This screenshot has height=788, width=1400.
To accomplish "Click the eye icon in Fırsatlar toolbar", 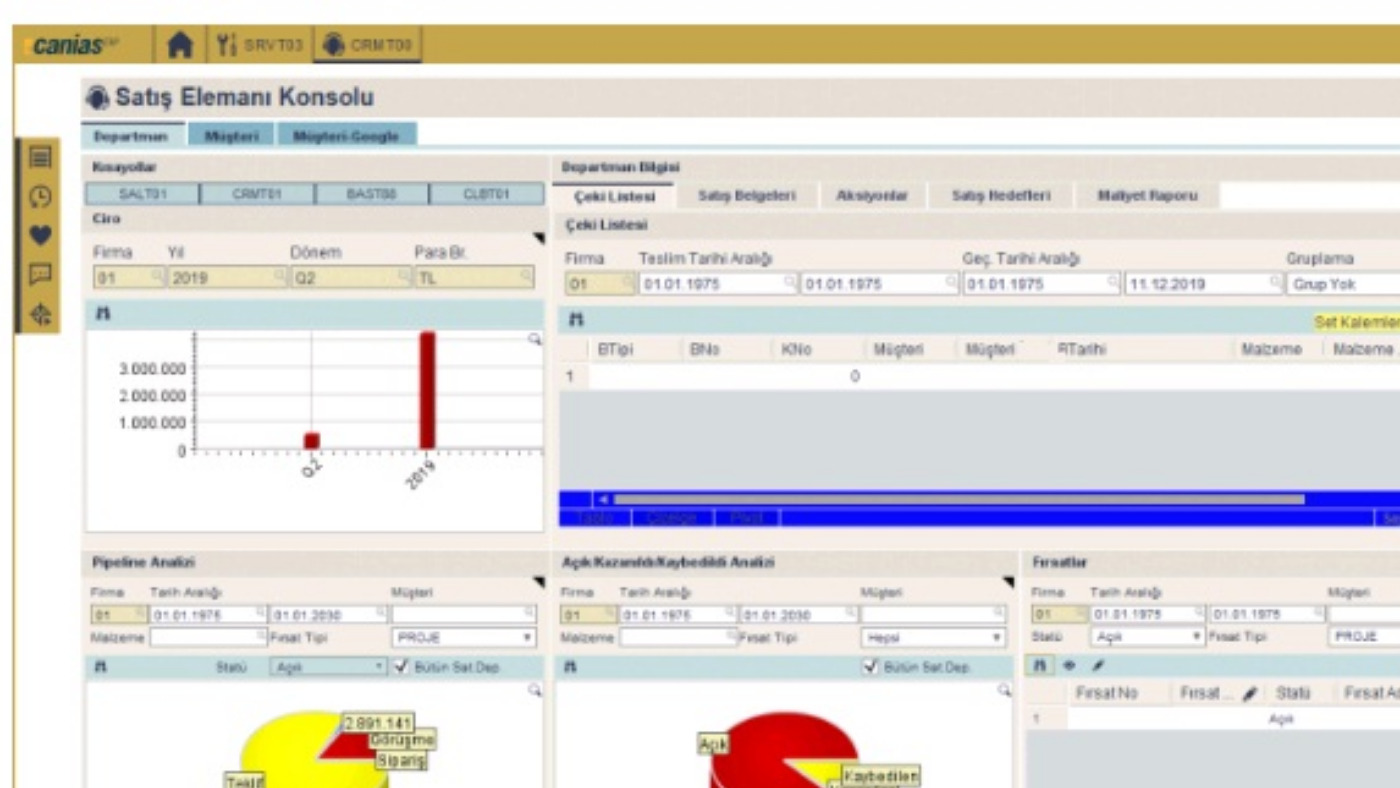I will coord(1069,665).
